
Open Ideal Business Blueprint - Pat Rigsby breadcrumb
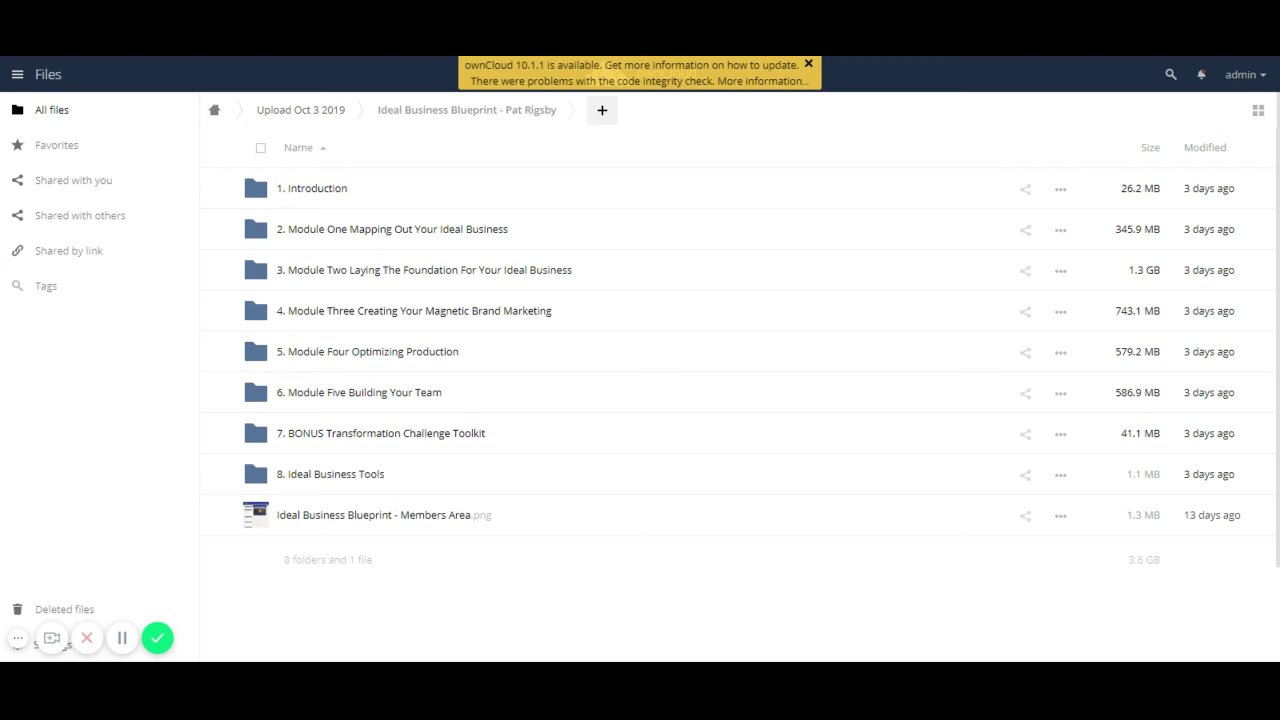point(467,110)
